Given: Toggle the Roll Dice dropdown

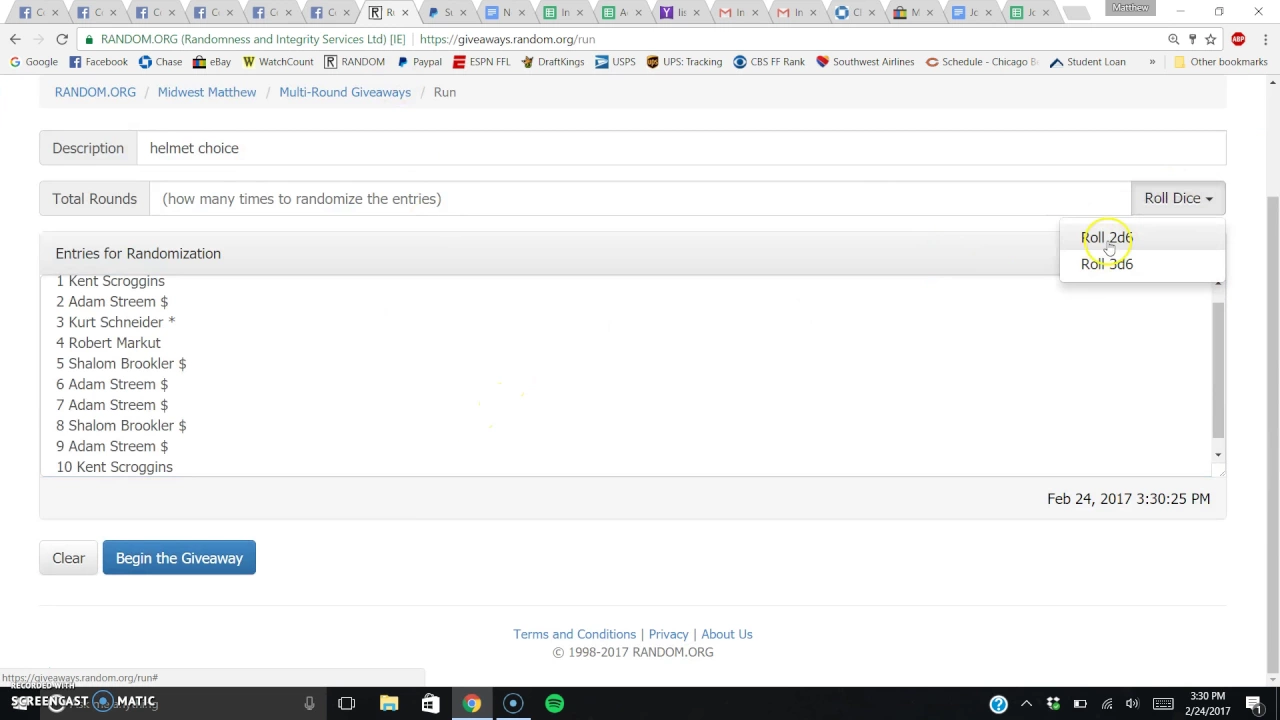Looking at the screenshot, I should click(1178, 198).
